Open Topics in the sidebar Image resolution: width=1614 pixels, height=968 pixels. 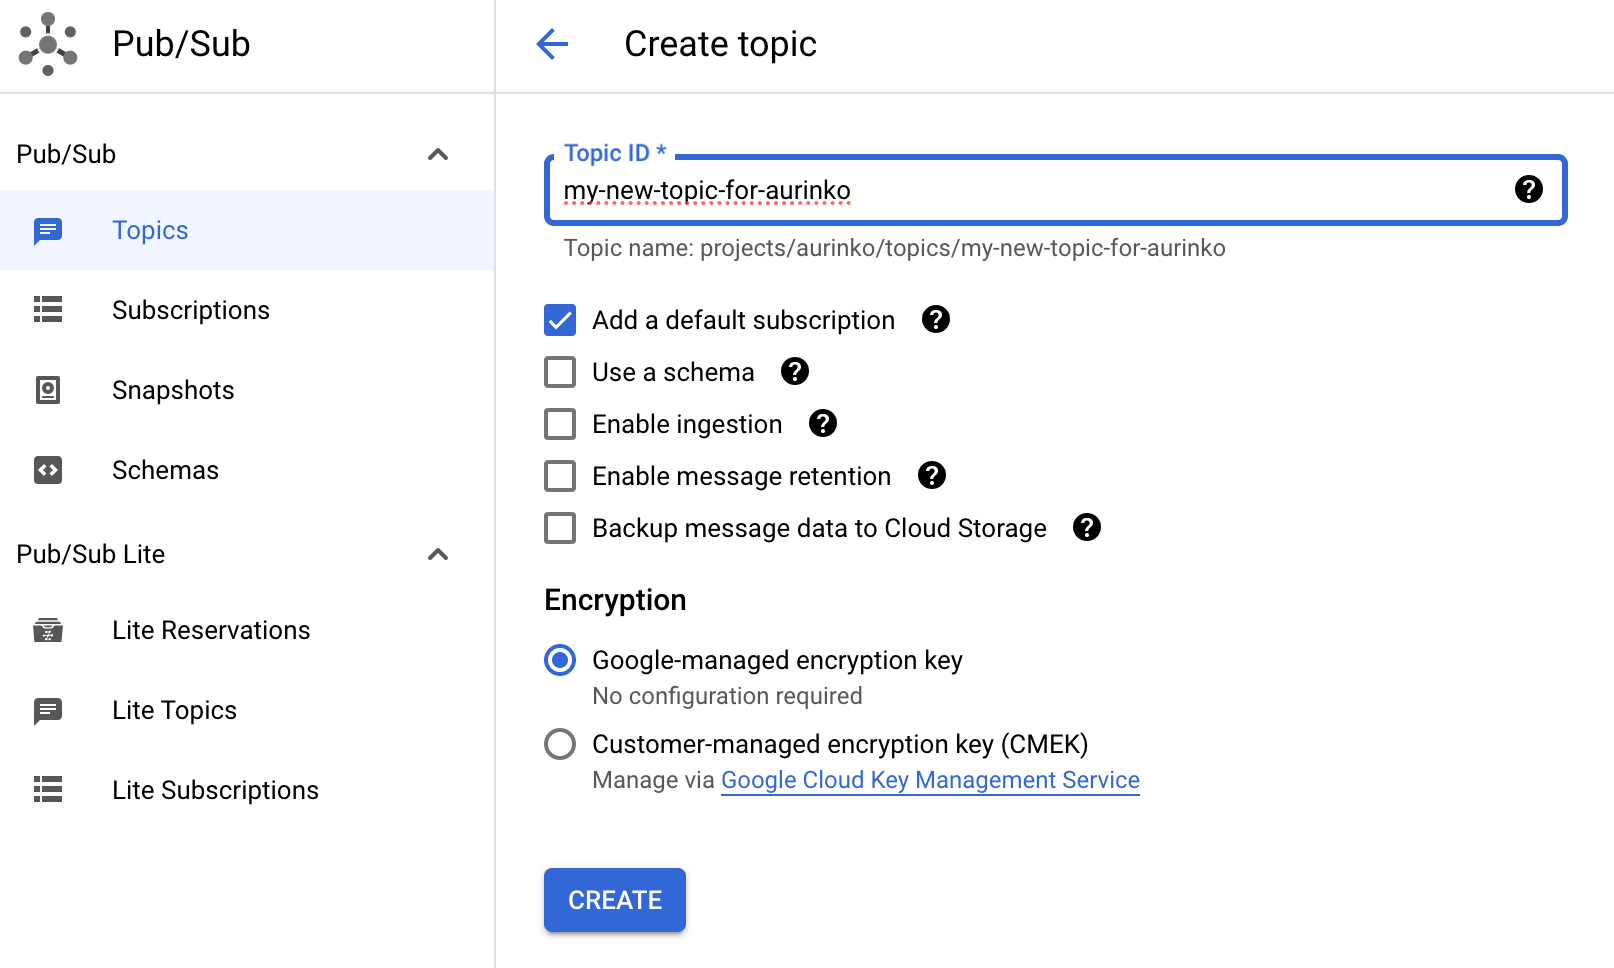point(247,230)
